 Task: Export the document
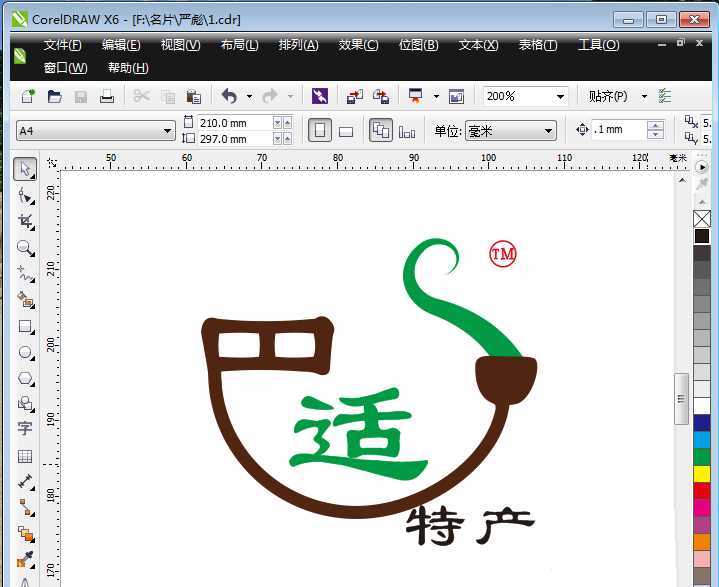pyautogui.click(x=381, y=96)
